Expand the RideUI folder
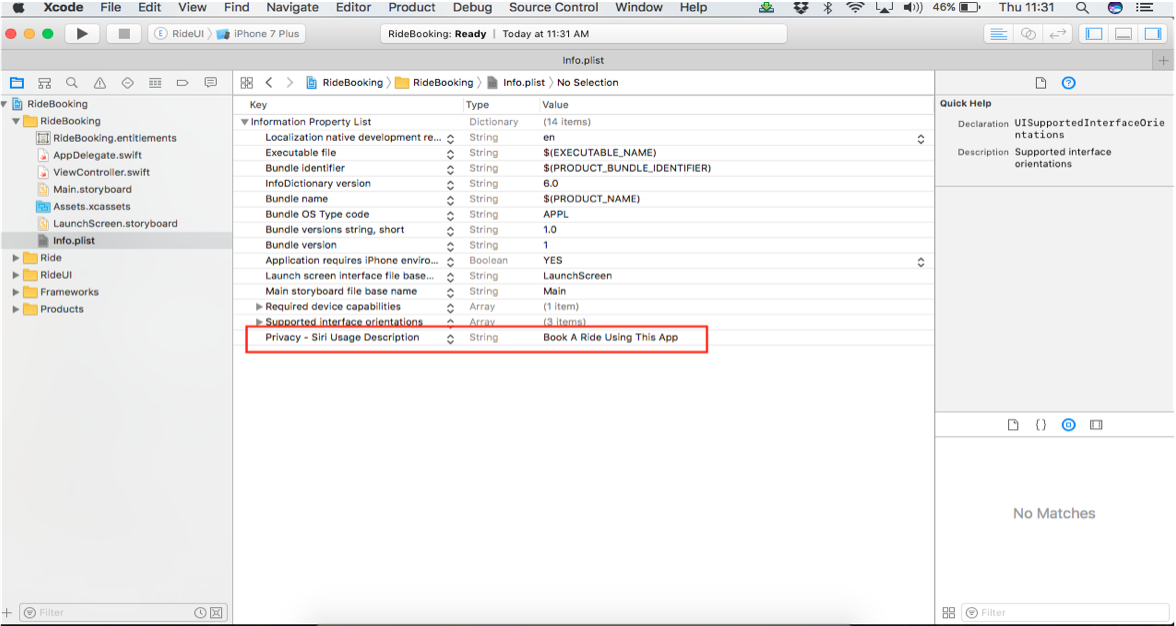 point(16,275)
